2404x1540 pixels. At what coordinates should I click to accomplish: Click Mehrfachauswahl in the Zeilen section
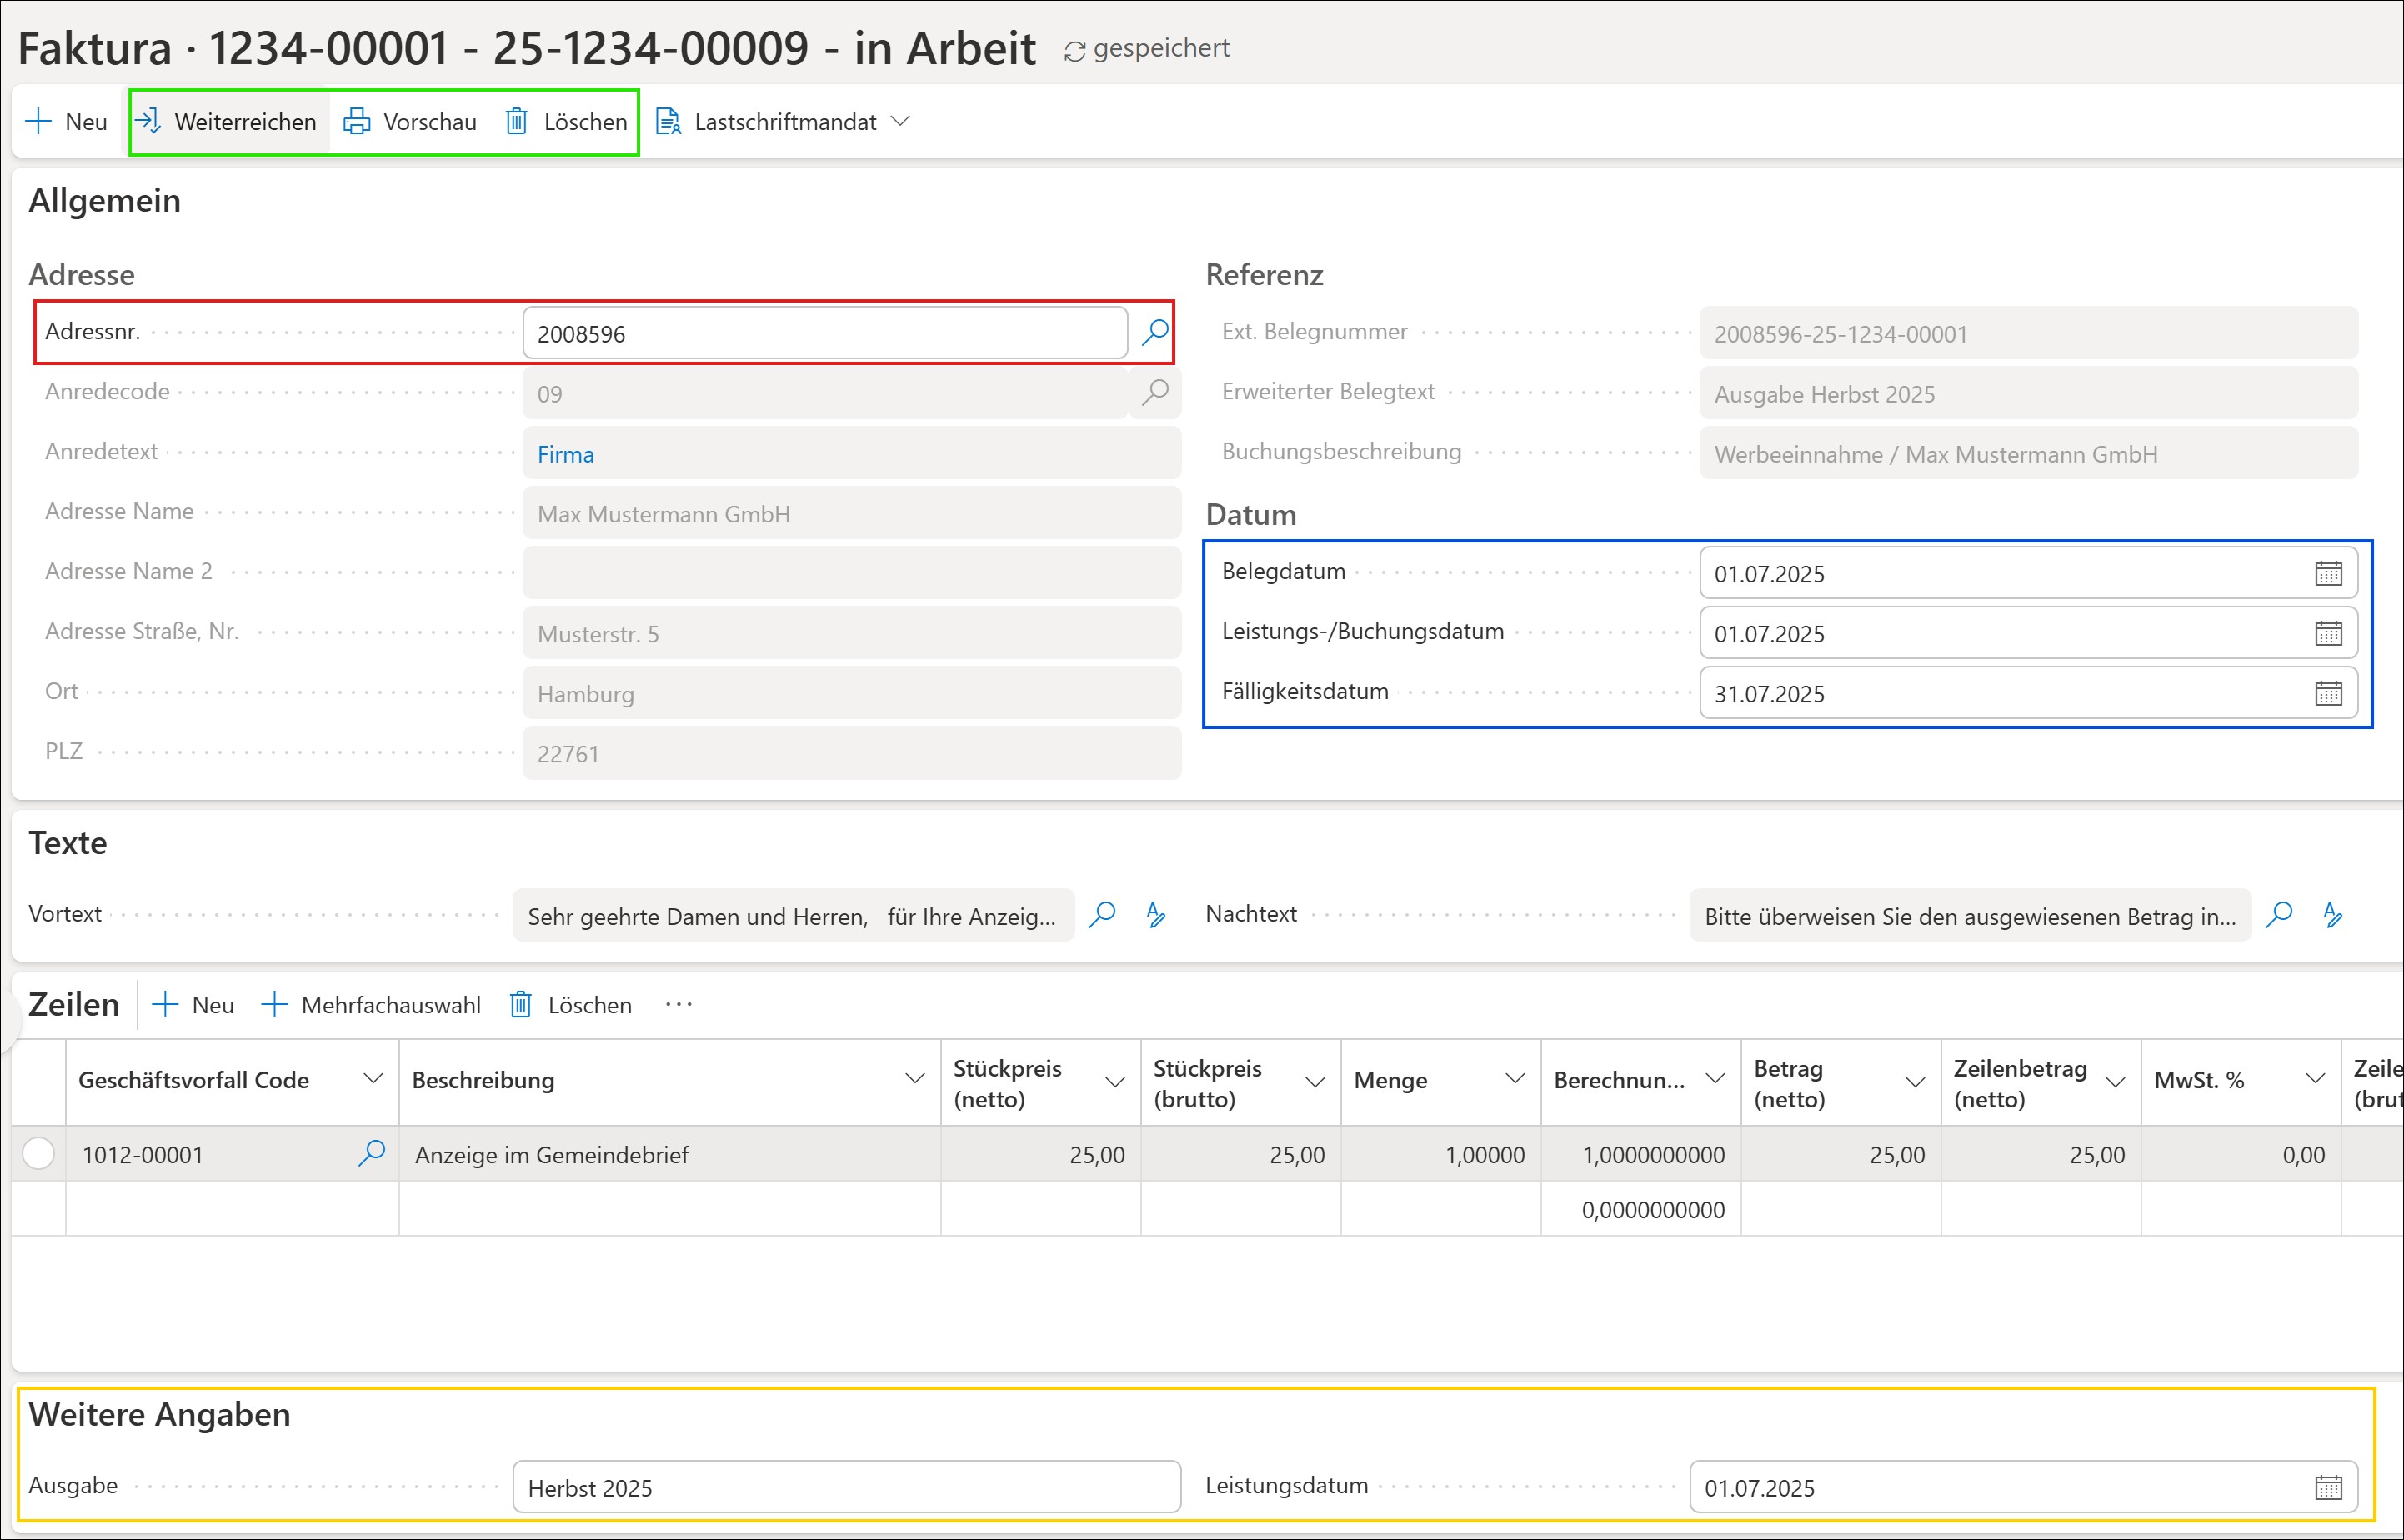pyautogui.click(x=372, y=1005)
